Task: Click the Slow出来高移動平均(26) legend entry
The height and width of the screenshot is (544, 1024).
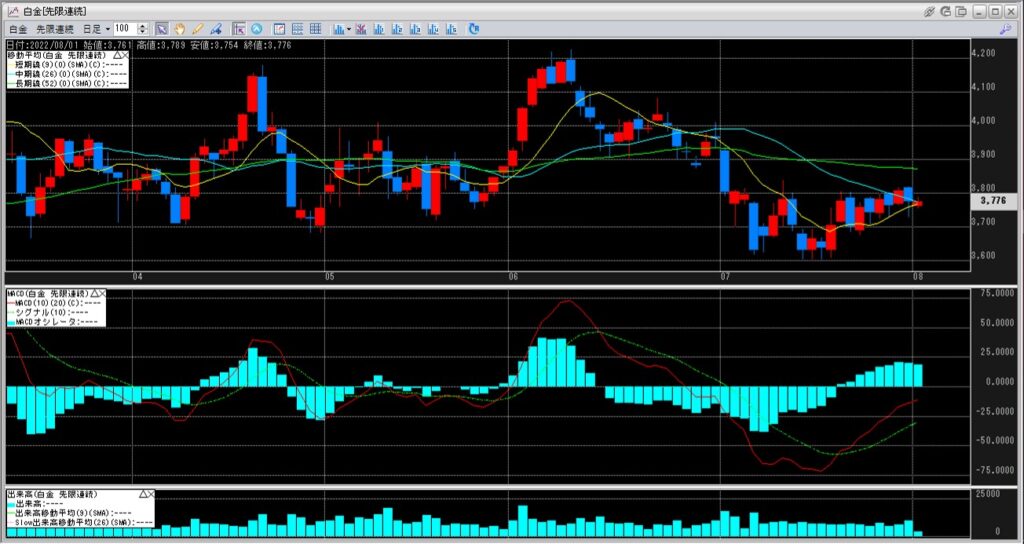Action: [80, 522]
